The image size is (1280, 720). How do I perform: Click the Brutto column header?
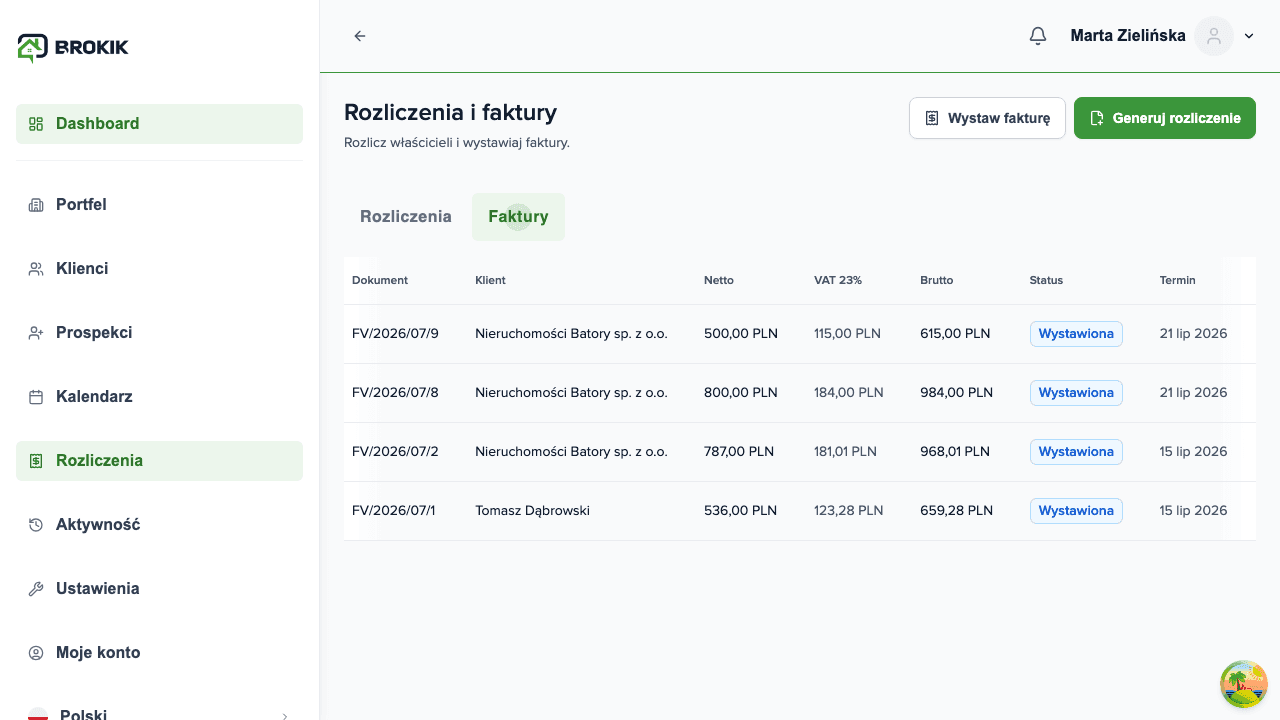point(937,281)
